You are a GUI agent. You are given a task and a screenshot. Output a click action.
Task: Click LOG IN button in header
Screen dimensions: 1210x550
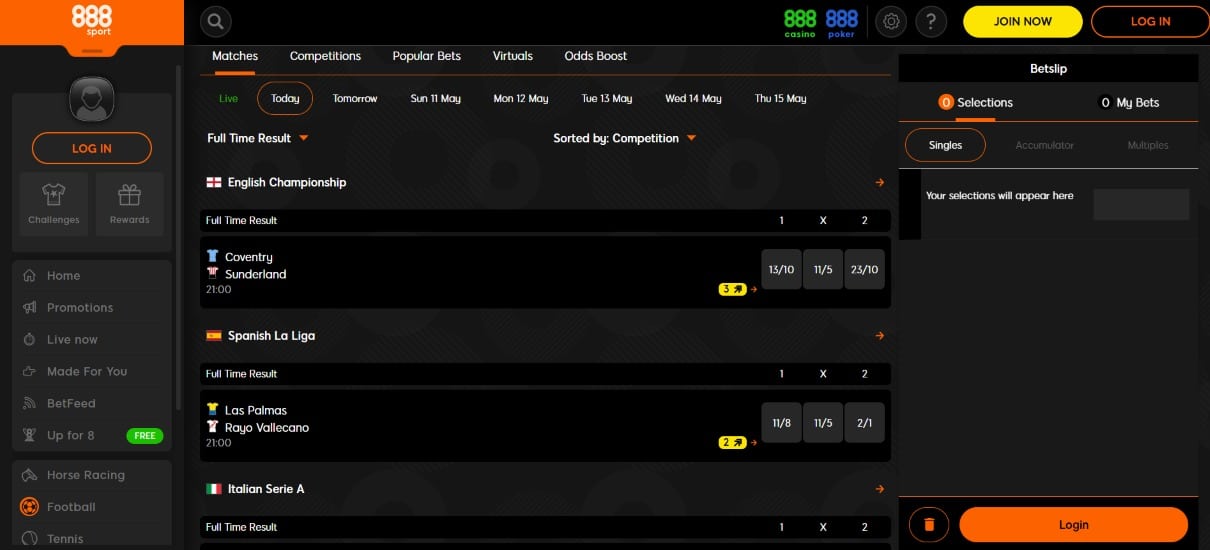click(1150, 21)
